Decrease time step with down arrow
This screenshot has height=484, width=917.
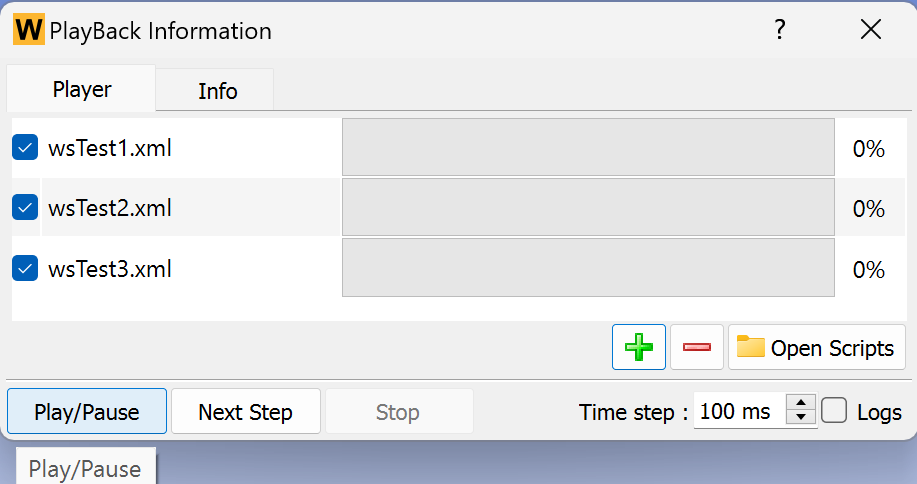pyautogui.click(x=802, y=418)
